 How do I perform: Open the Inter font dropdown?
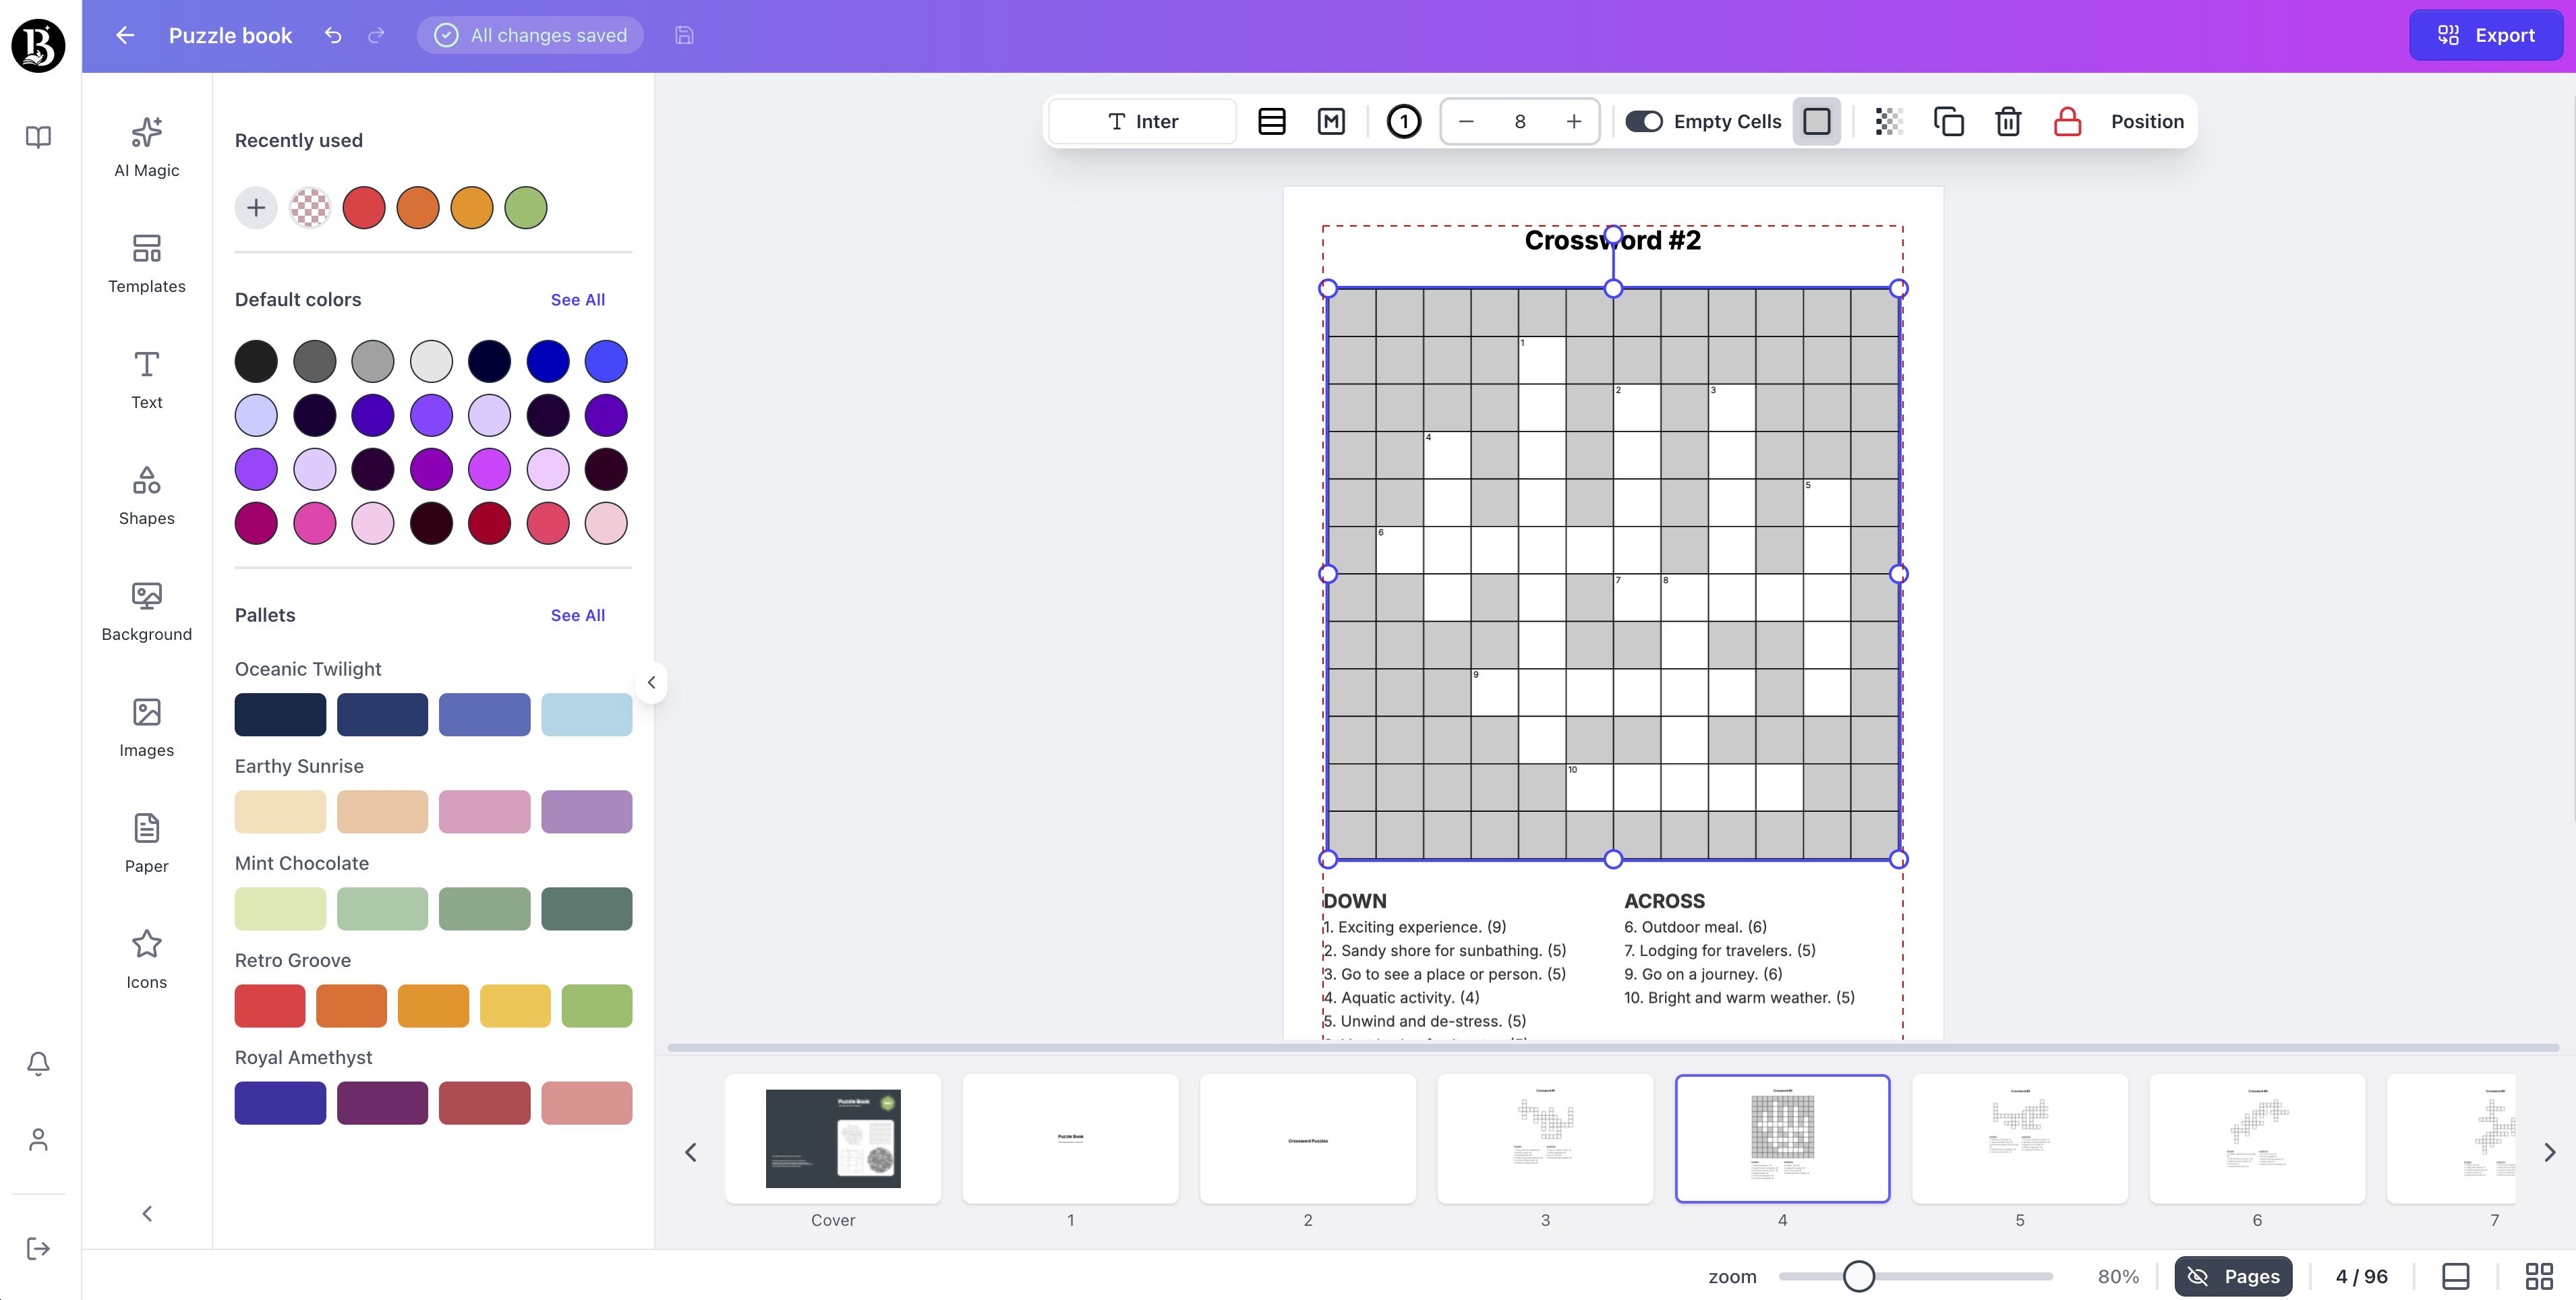click(1142, 121)
